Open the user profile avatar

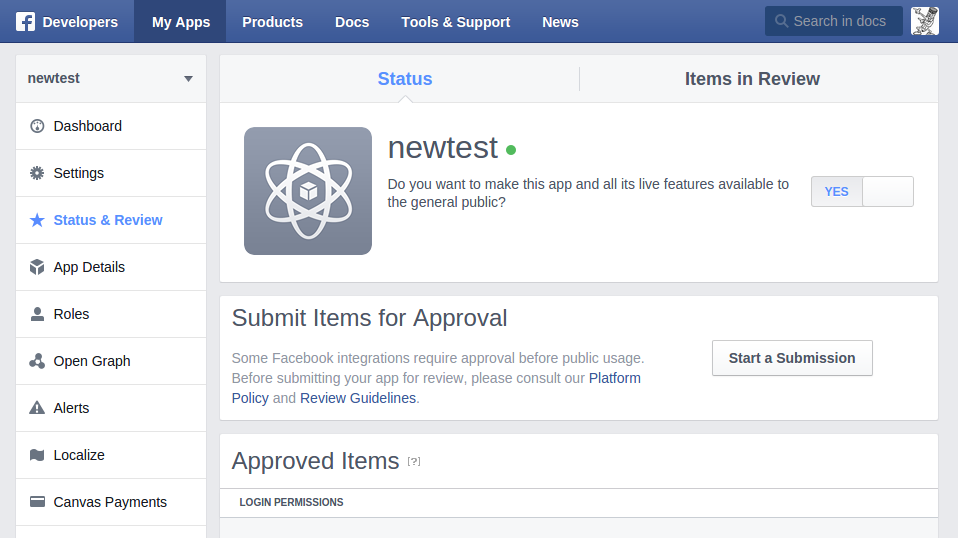(x=924, y=21)
